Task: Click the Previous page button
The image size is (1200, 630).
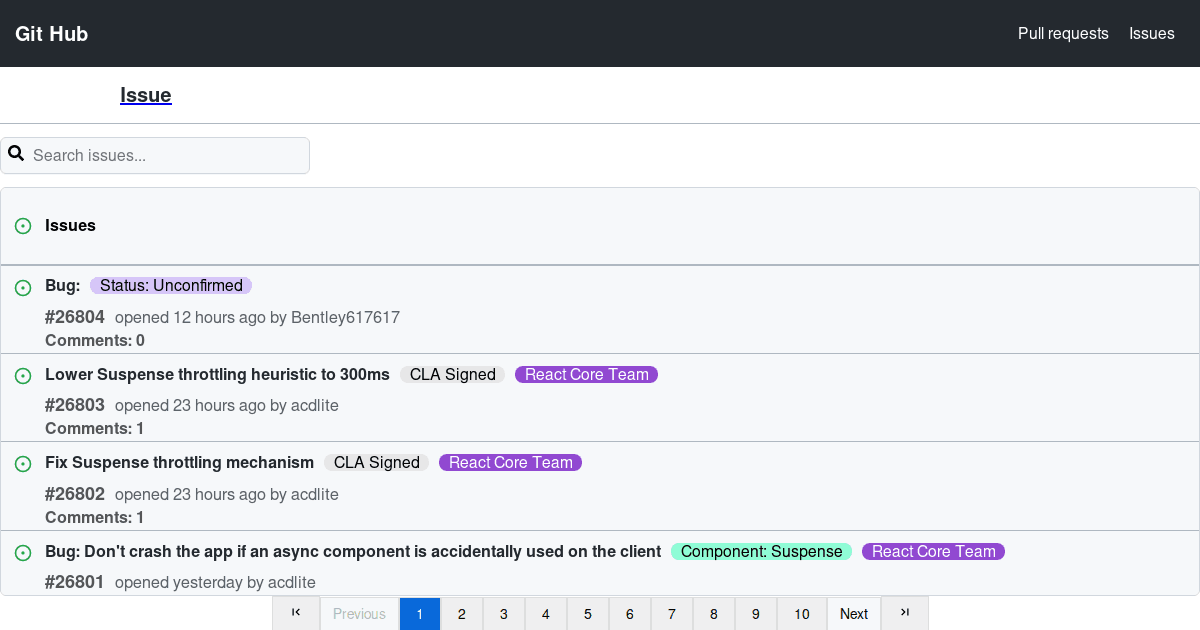Action: [359, 613]
